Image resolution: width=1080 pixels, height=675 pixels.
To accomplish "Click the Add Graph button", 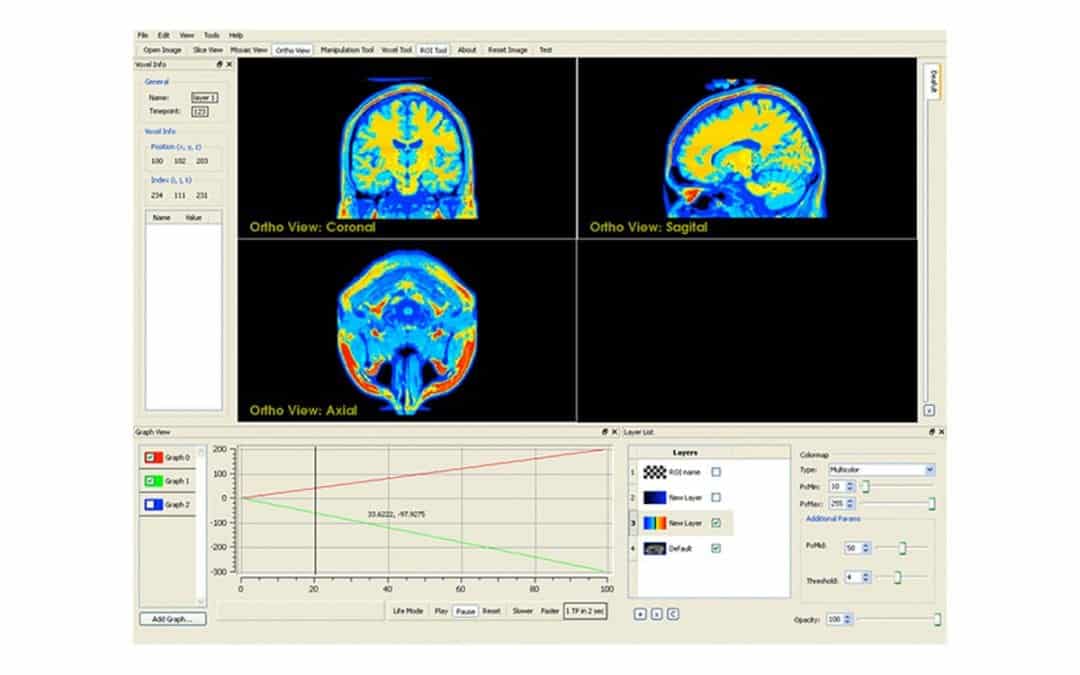I will 172,619.
